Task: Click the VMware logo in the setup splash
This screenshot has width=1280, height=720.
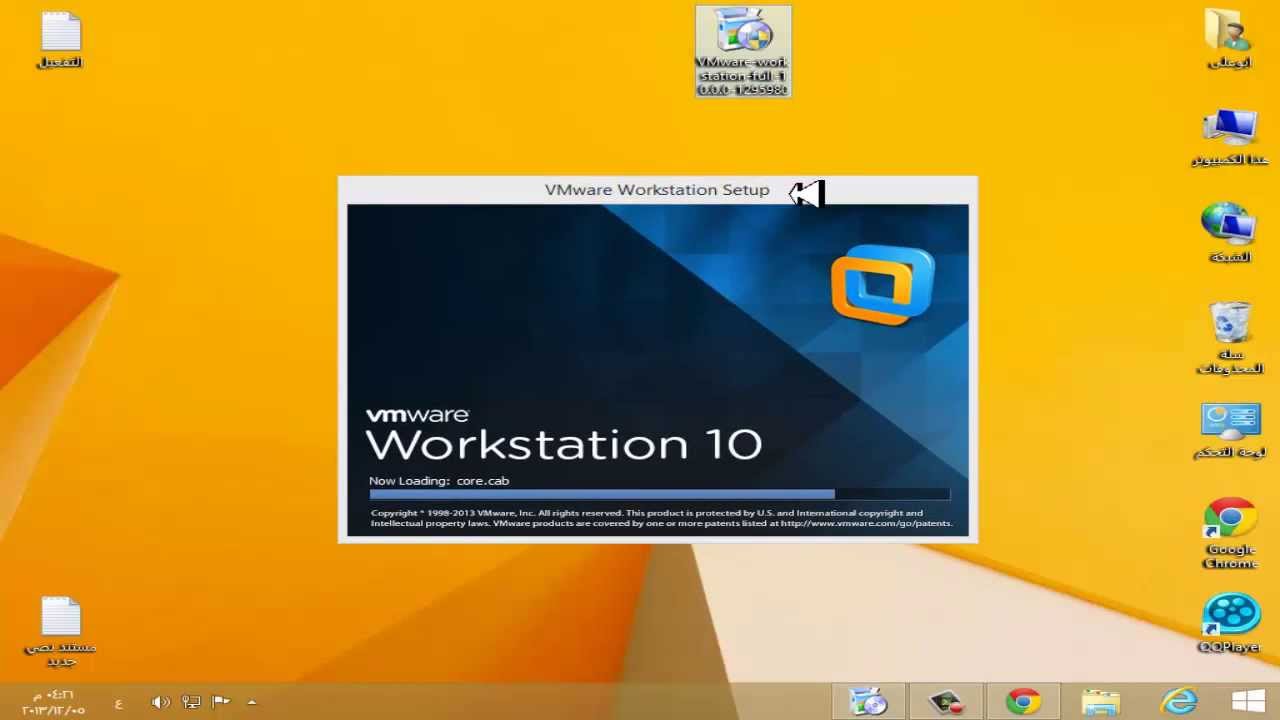Action: (883, 285)
